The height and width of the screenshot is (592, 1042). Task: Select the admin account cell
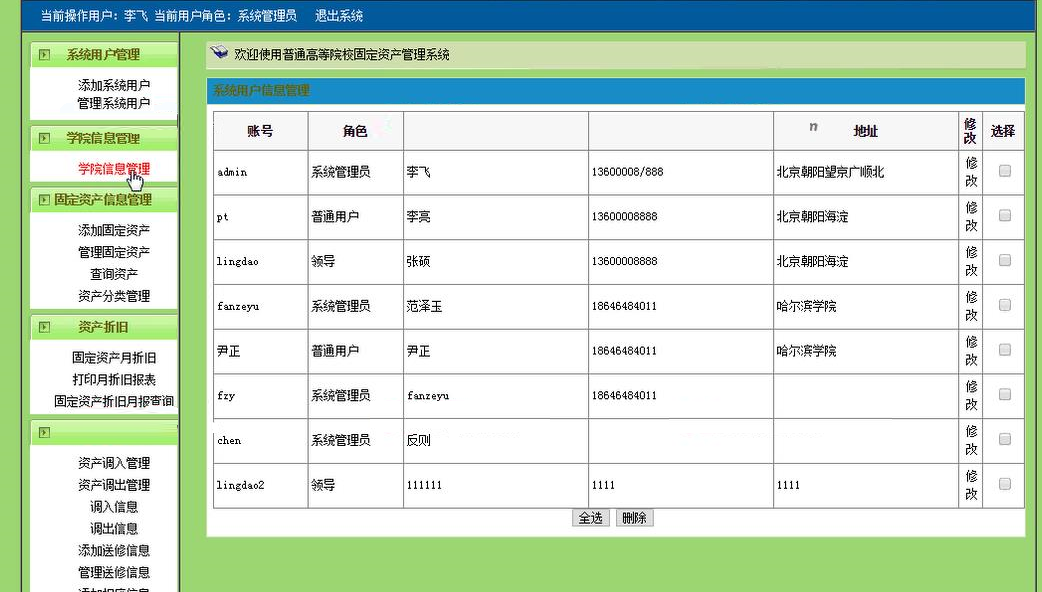(260, 172)
